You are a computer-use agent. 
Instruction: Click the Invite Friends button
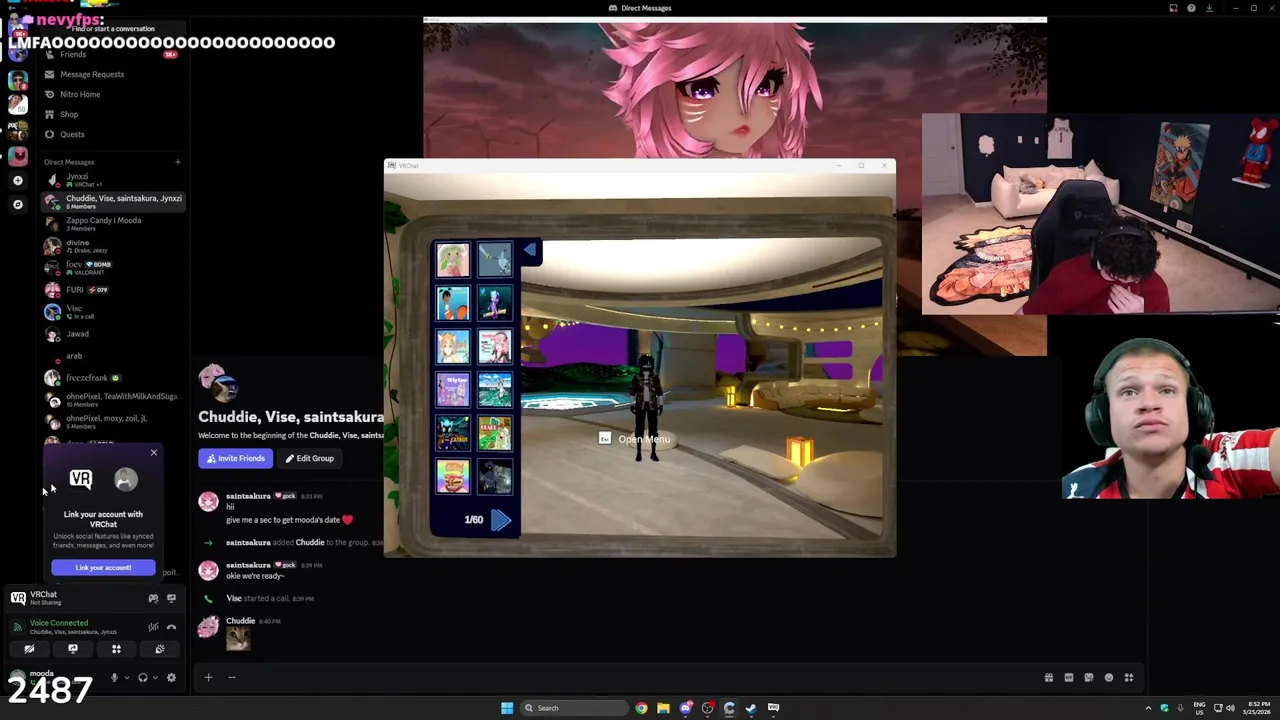tap(236, 458)
